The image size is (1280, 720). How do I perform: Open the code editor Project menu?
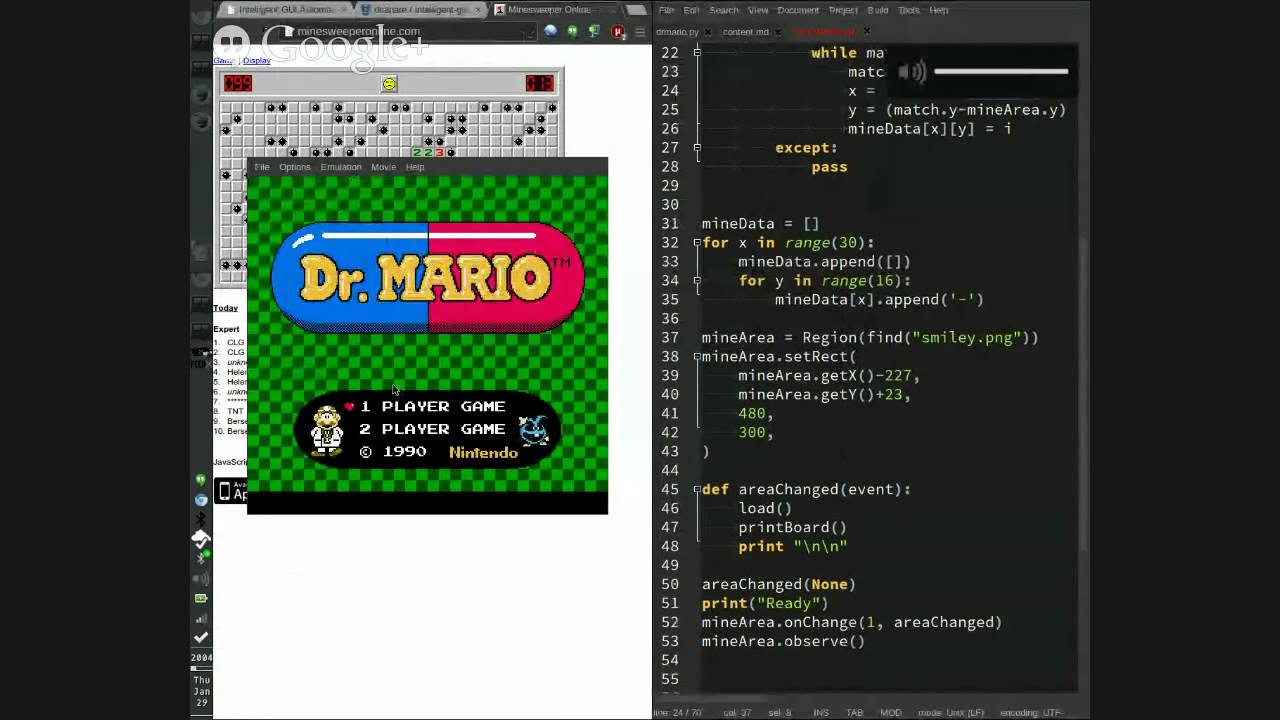[843, 10]
